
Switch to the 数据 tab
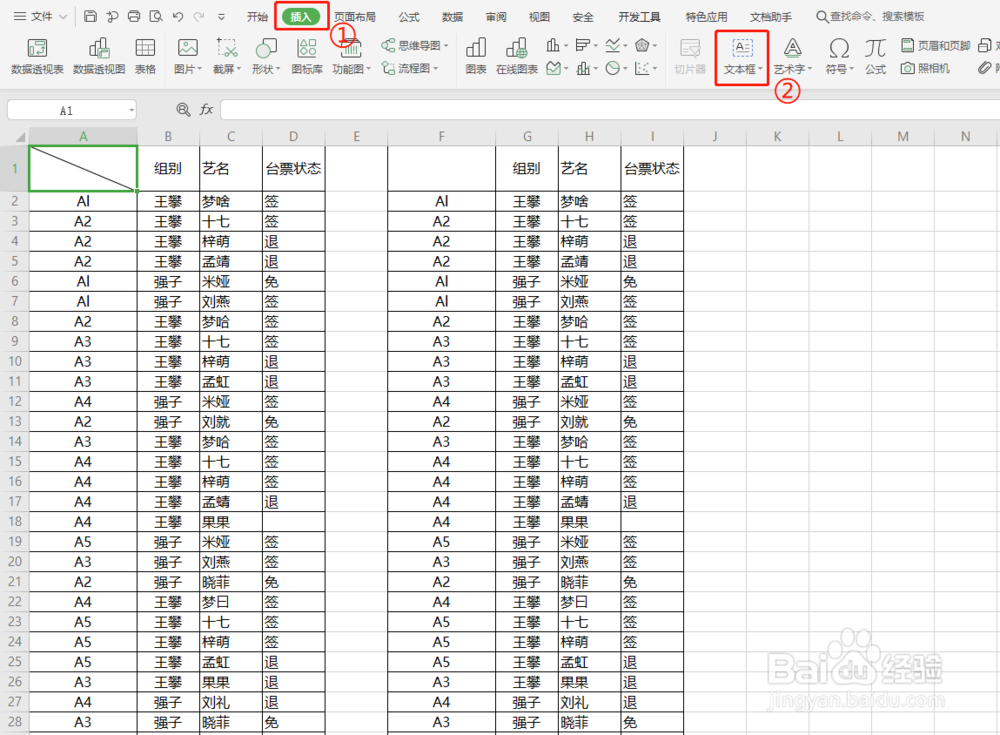[x=452, y=17]
